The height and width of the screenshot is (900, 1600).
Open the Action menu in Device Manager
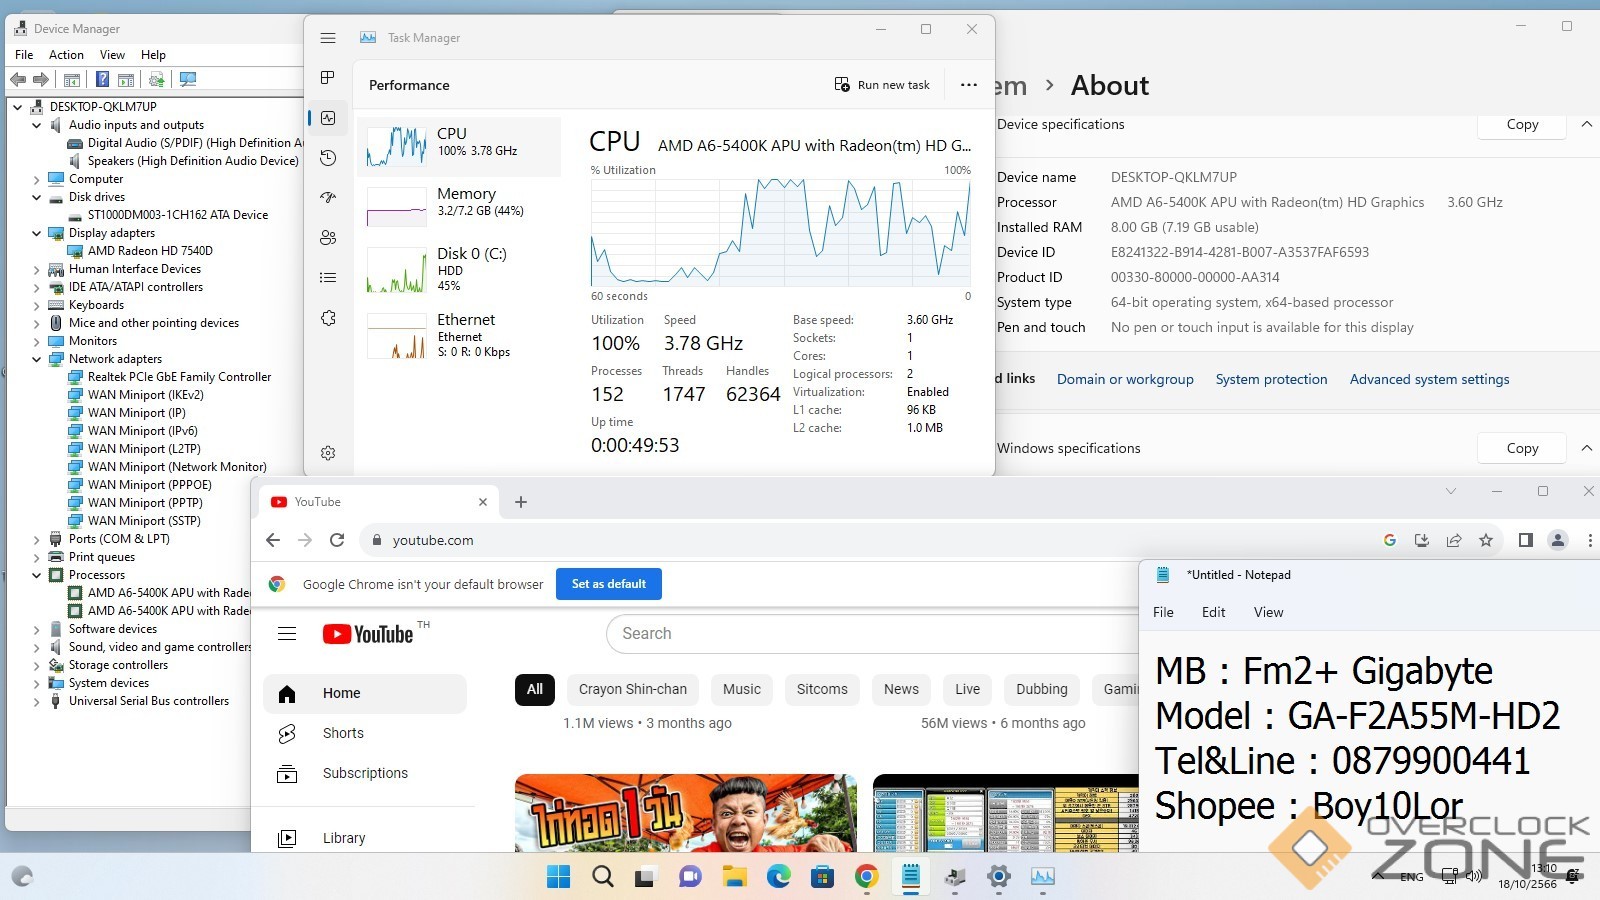[x=66, y=55]
